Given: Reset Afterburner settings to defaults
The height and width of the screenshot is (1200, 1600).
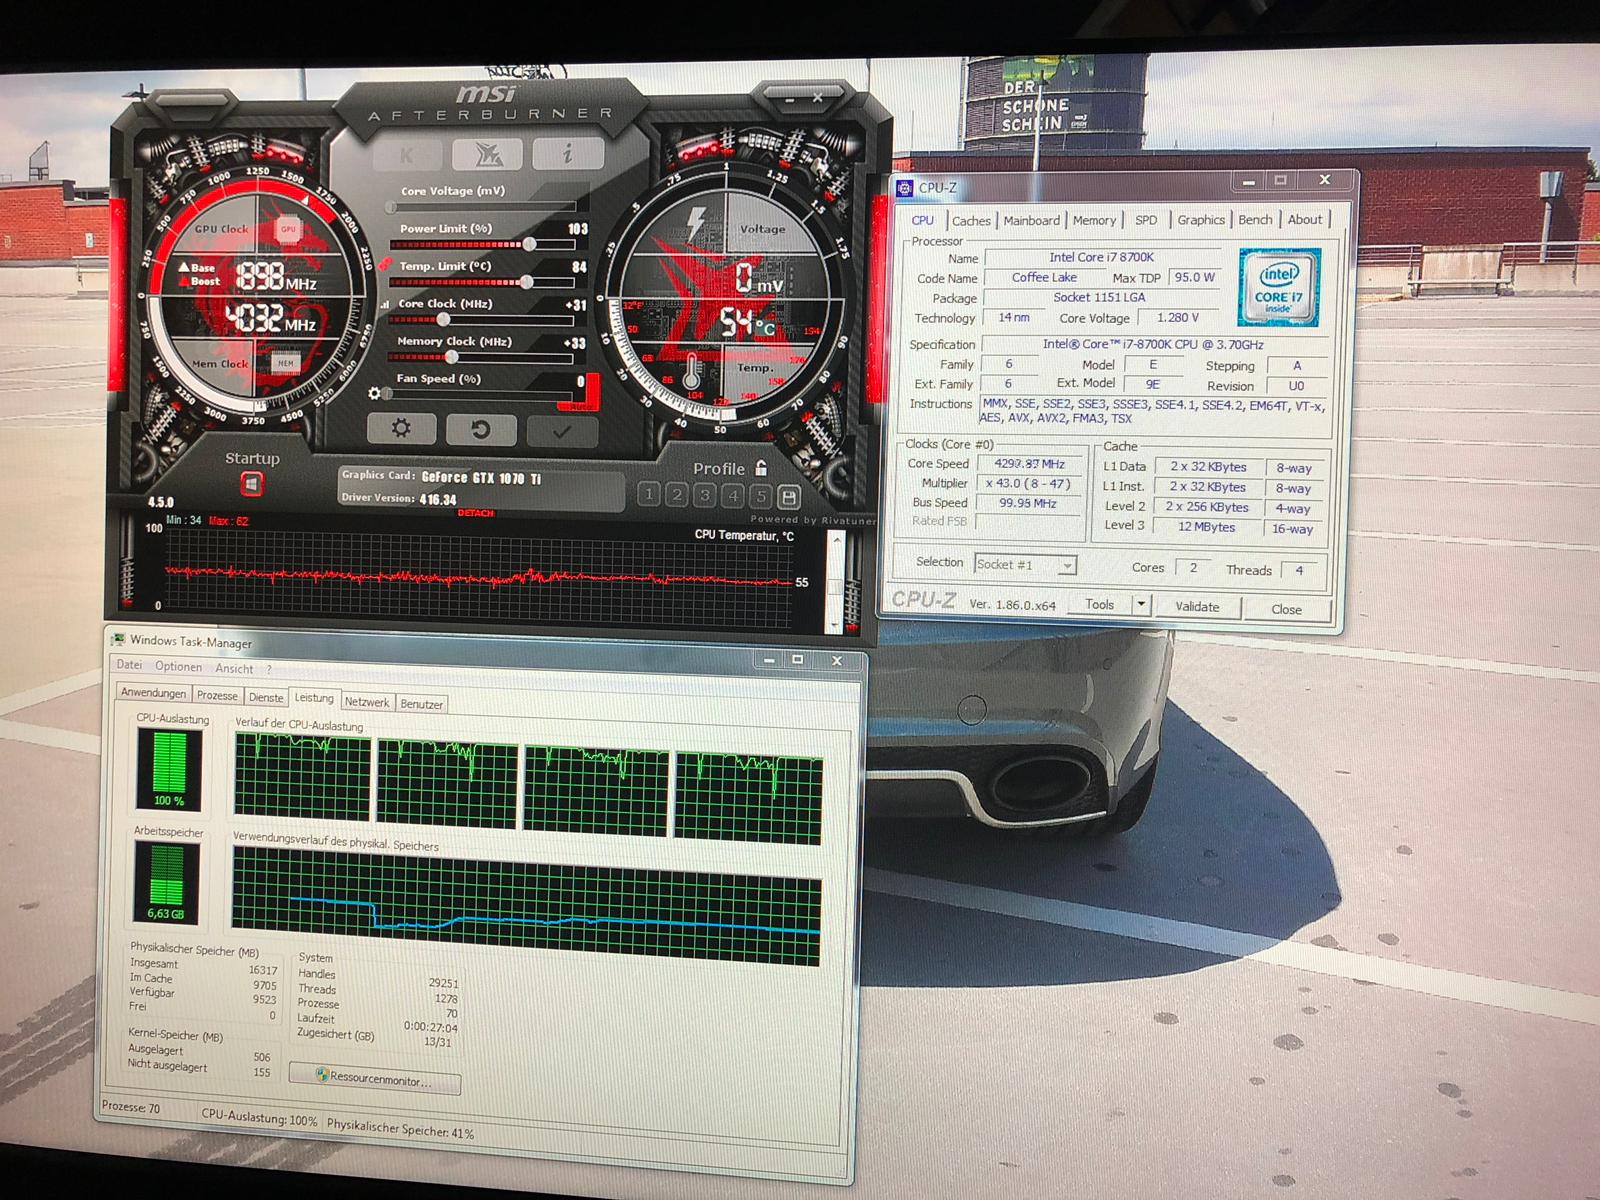Looking at the screenshot, I should click(x=481, y=430).
